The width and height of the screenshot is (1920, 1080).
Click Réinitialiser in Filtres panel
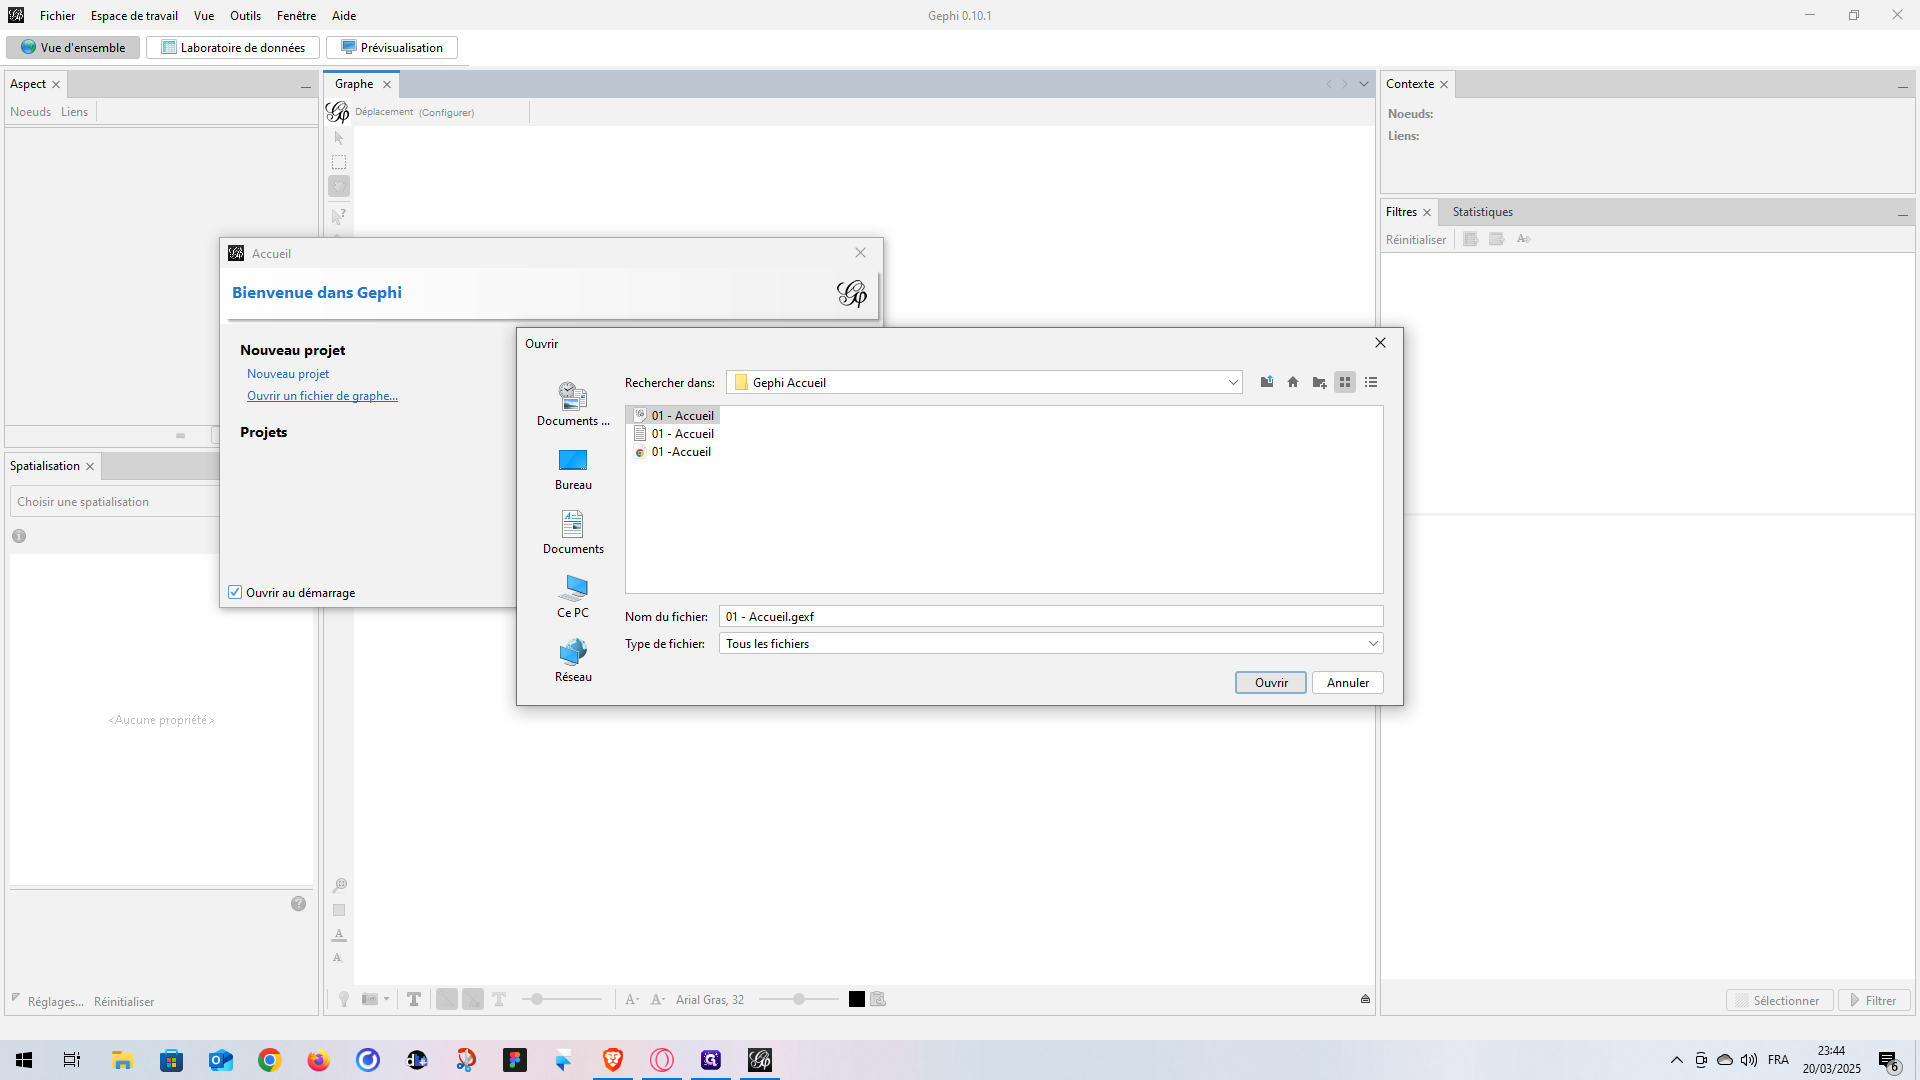click(x=1416, y=239)
